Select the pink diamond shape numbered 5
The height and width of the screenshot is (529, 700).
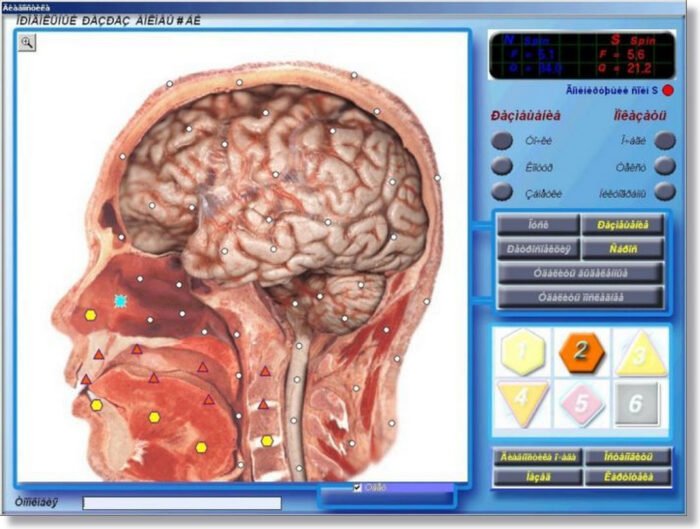581,403
